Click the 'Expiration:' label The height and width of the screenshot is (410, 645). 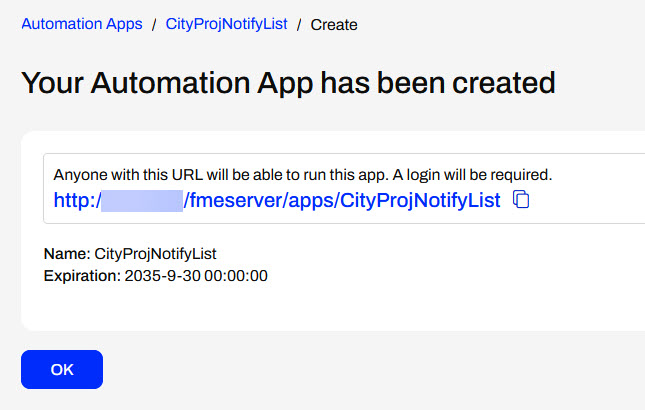(82, 274)
